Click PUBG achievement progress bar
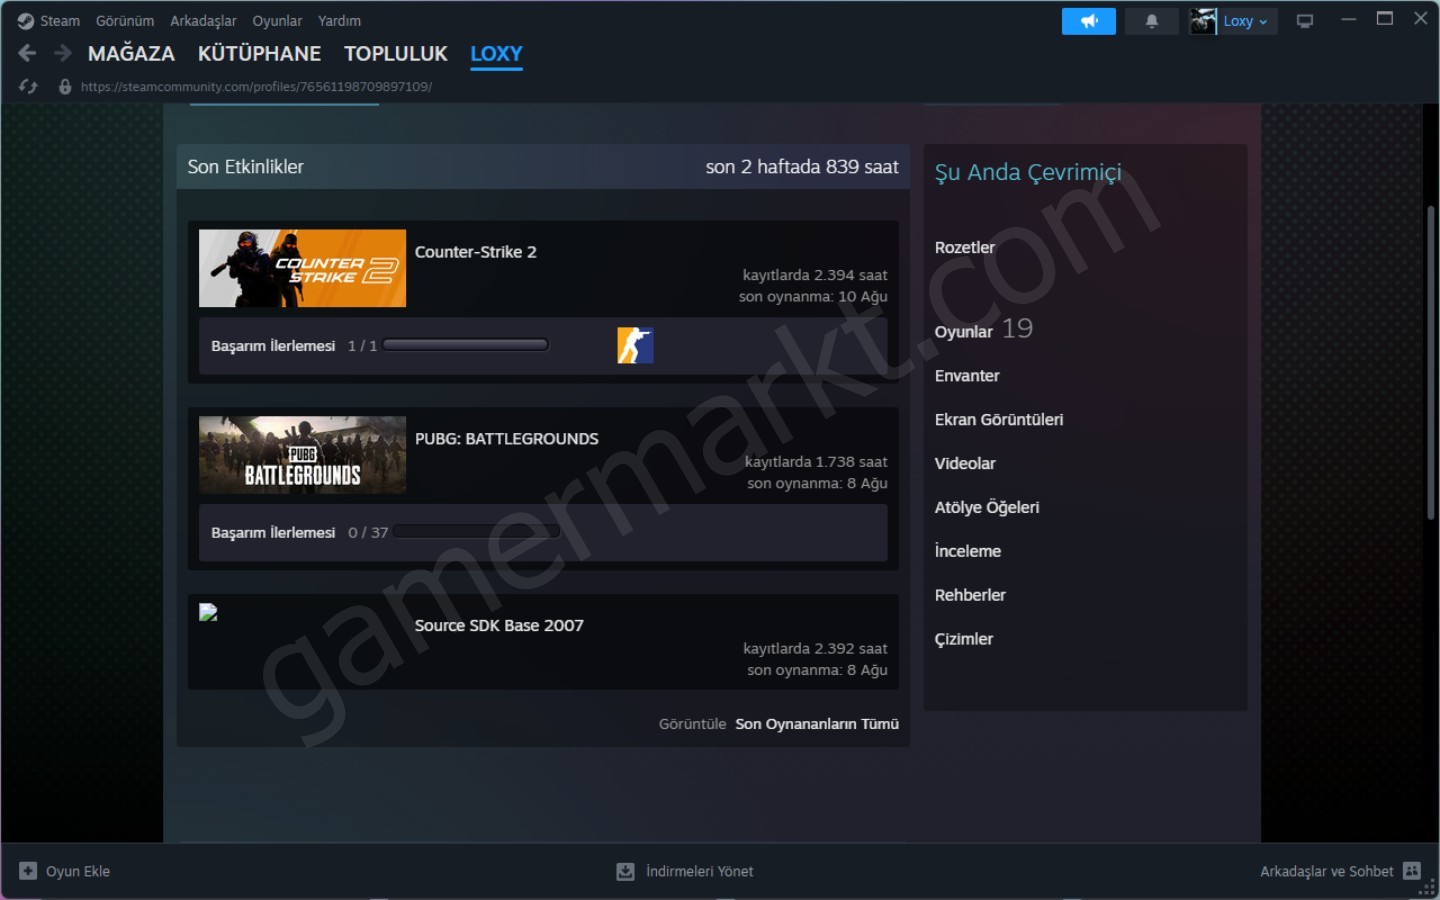The image size is (1440, 900). pos(476,532)
